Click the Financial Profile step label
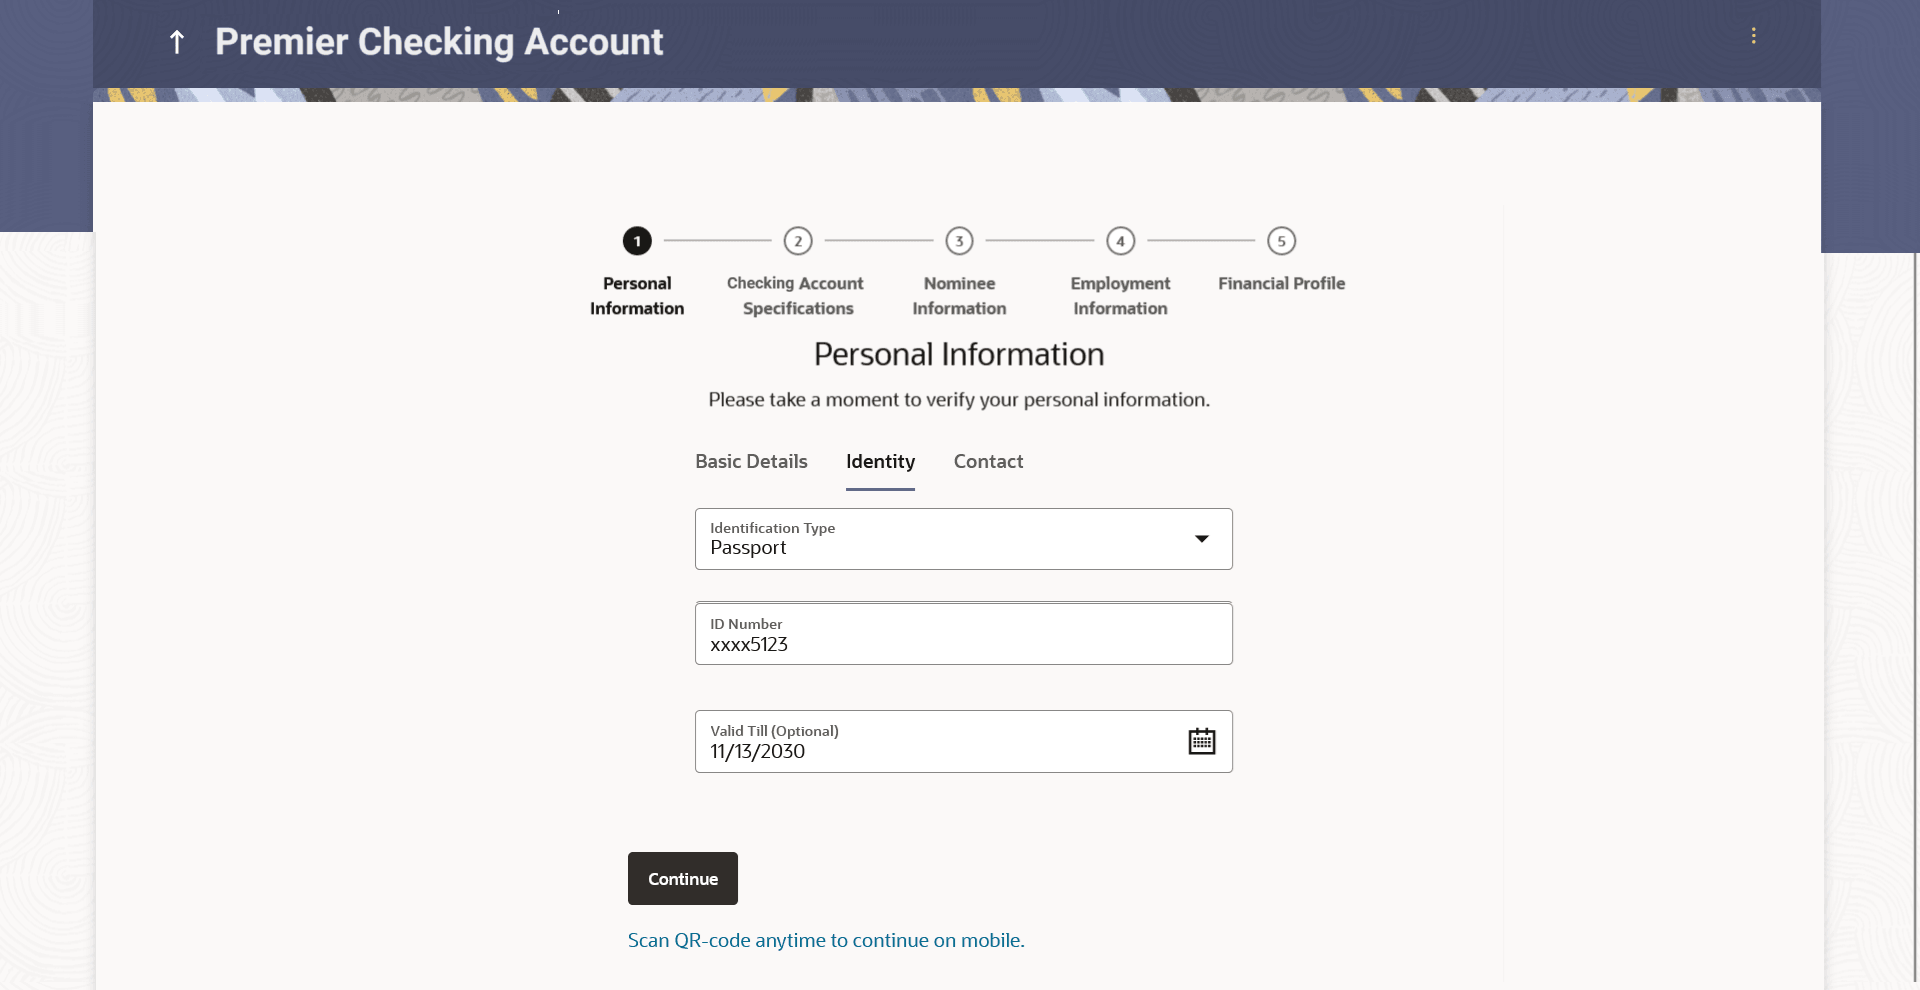The height and width of the screenshot is (990, 1920). click(x=1281, y=284)
